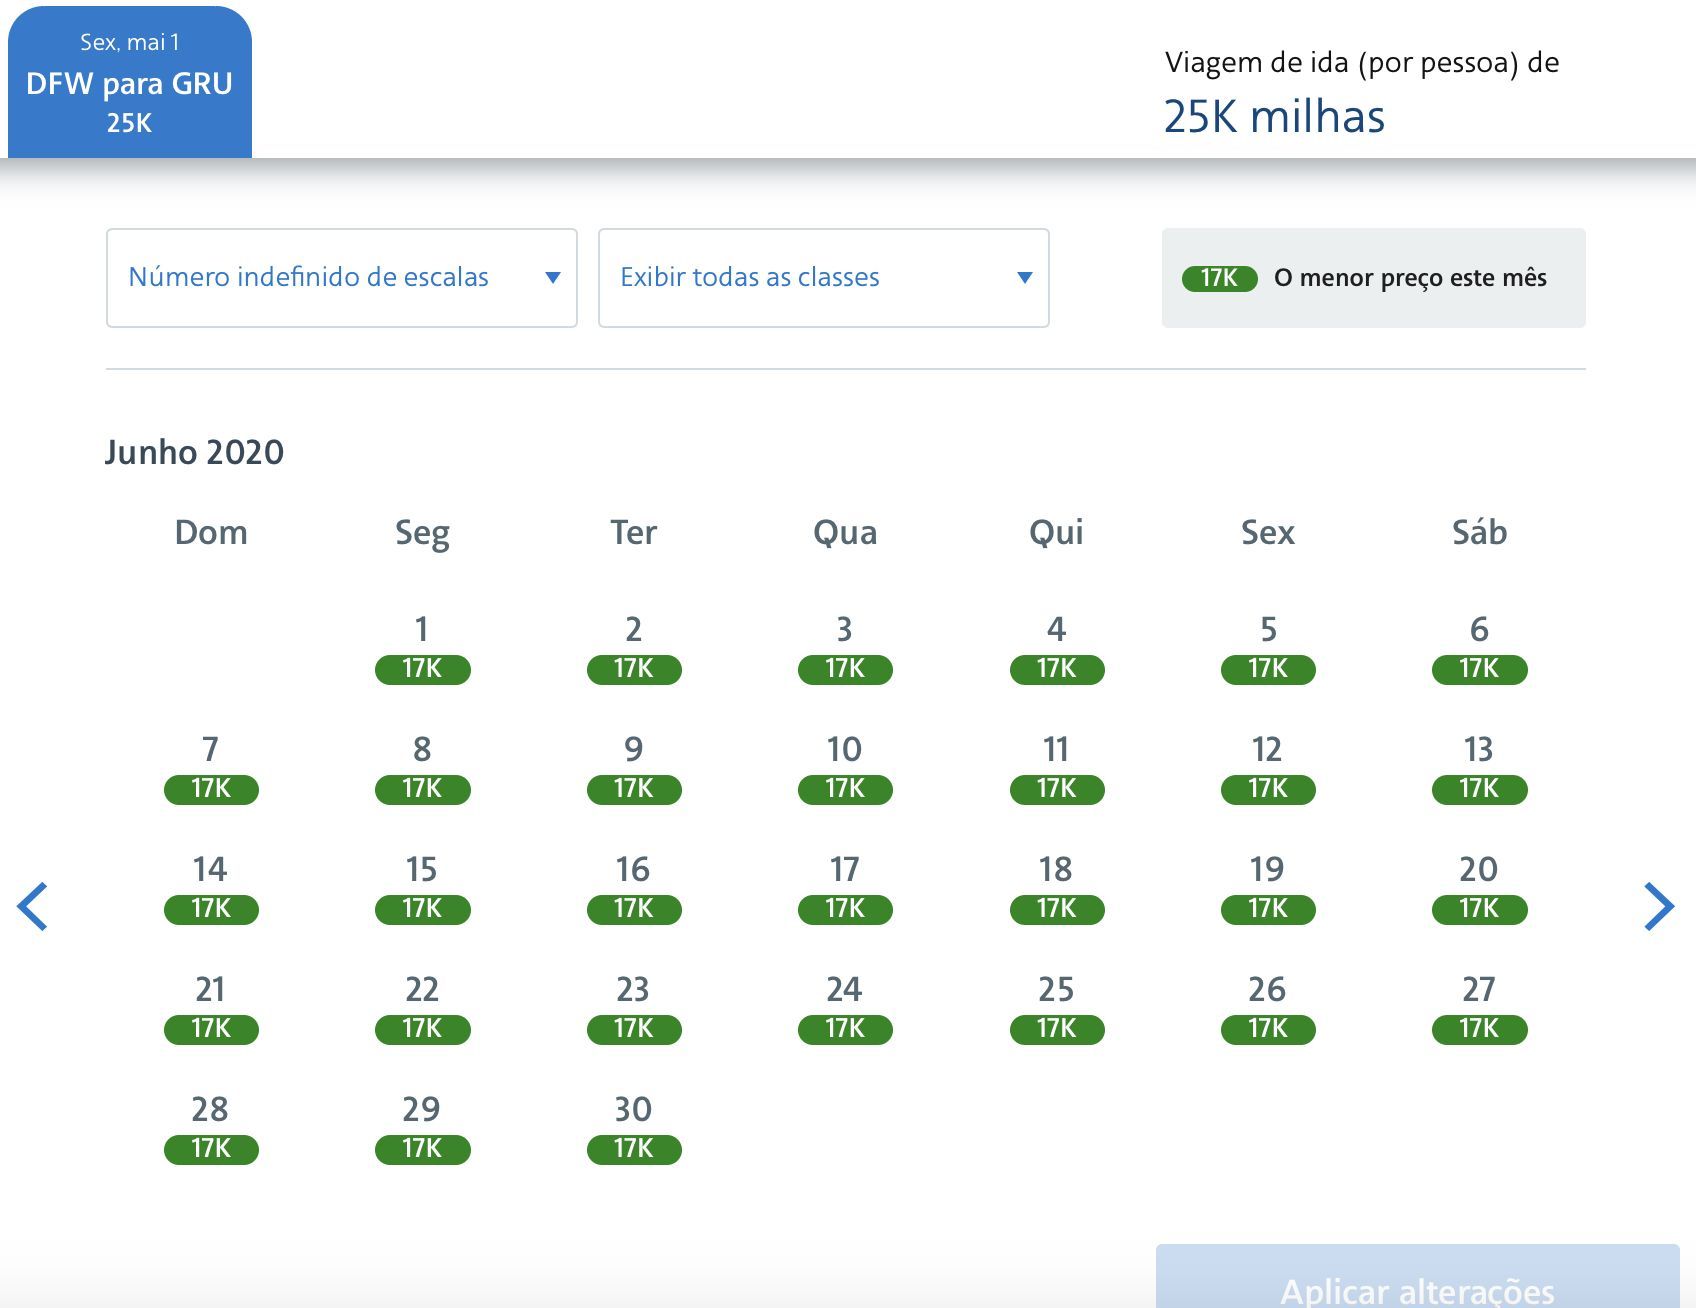Screen dimensions: 1696x1308
Task: Choose Saturday June 6
Action: coord(1480,648)
